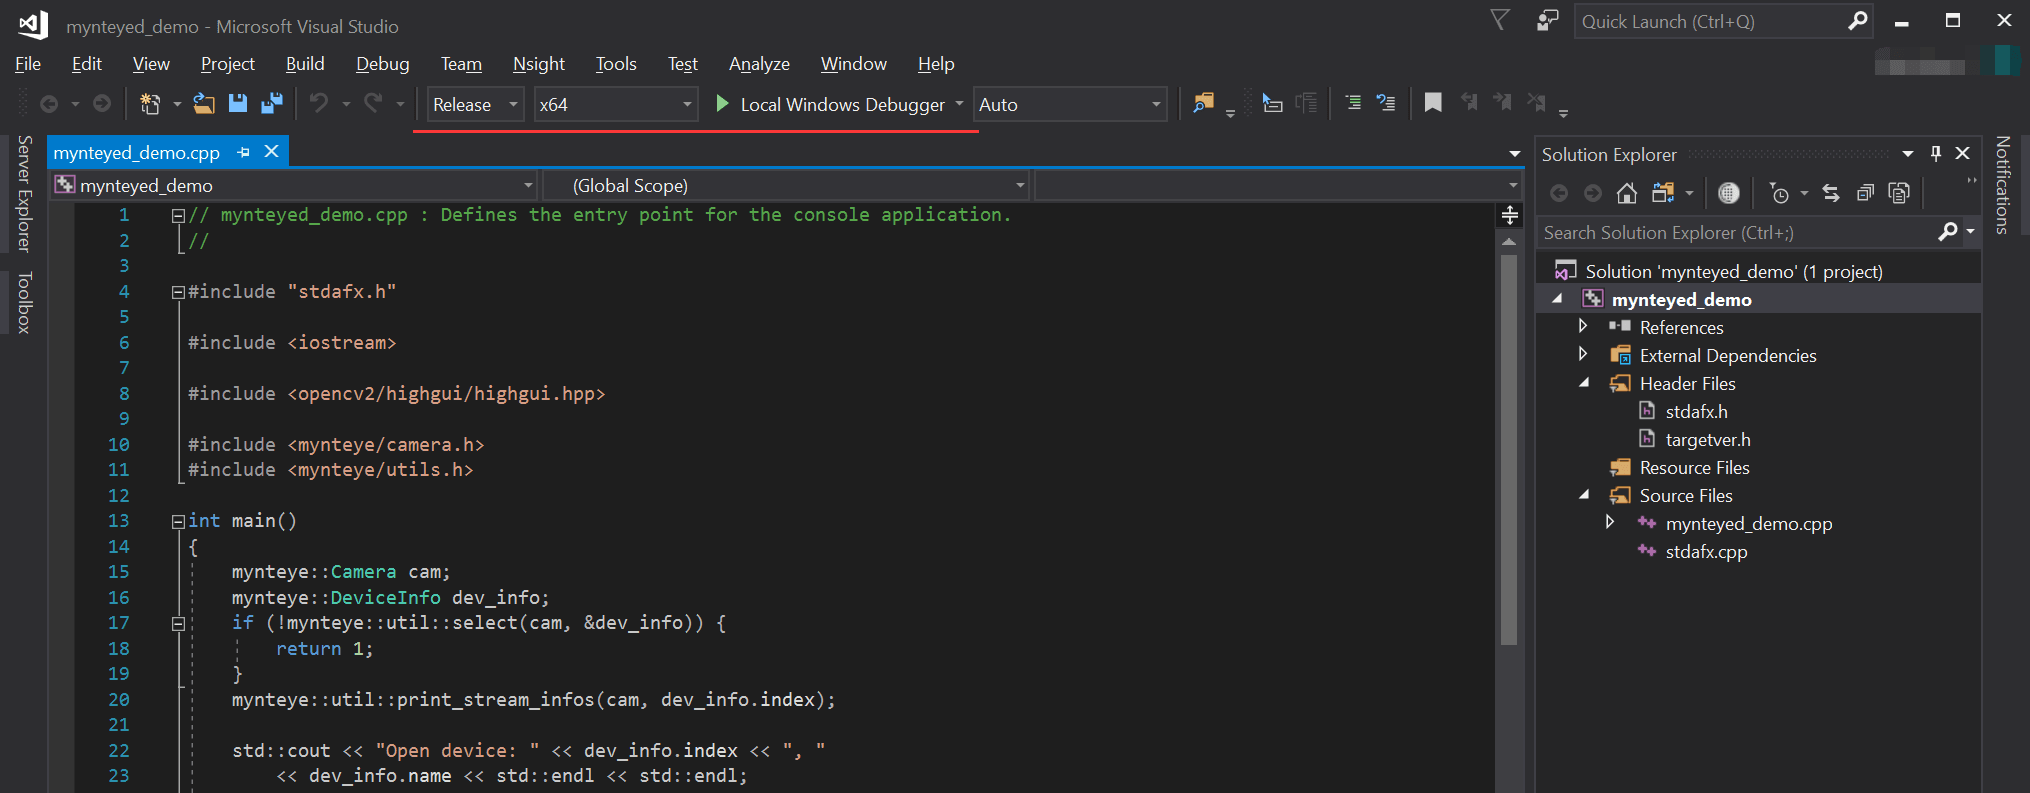2030x793 pixels.
Task: Click the Open File folder icon
Action: point(204,104)
